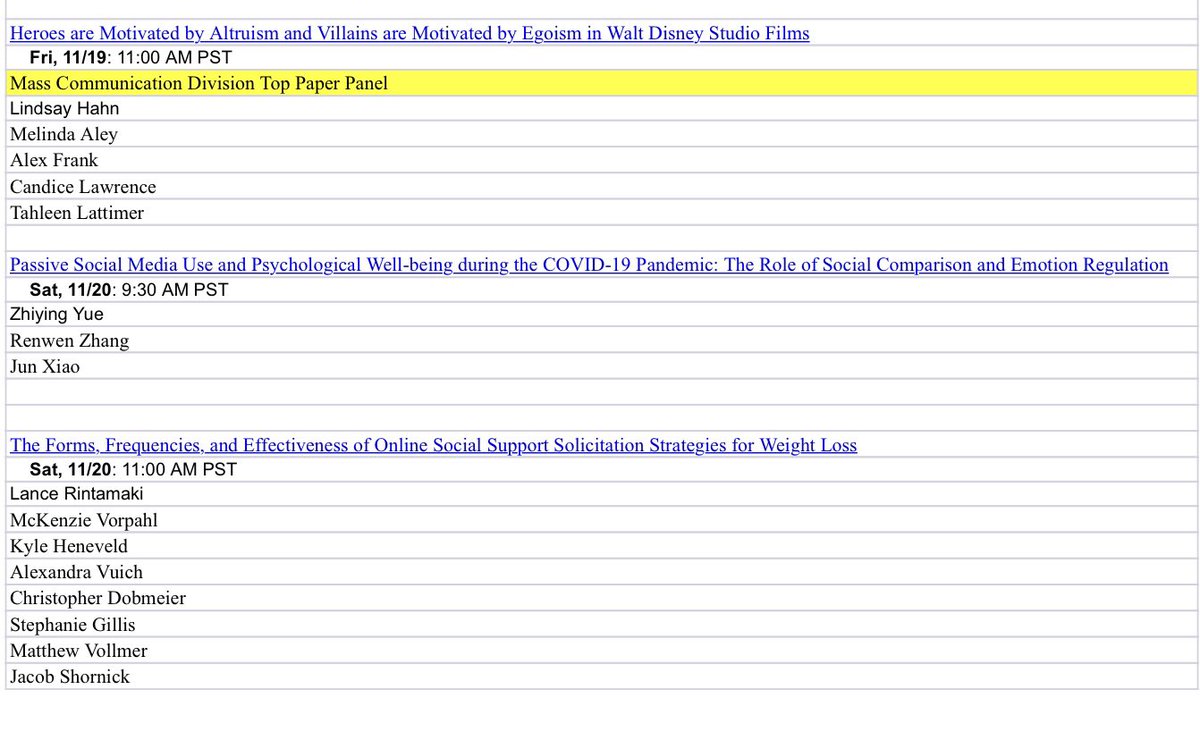Select the 'Sat, 11/20: 9:30 AM PST' cell
This screenshot has width=1200, height=740.
tap(601, 290)
